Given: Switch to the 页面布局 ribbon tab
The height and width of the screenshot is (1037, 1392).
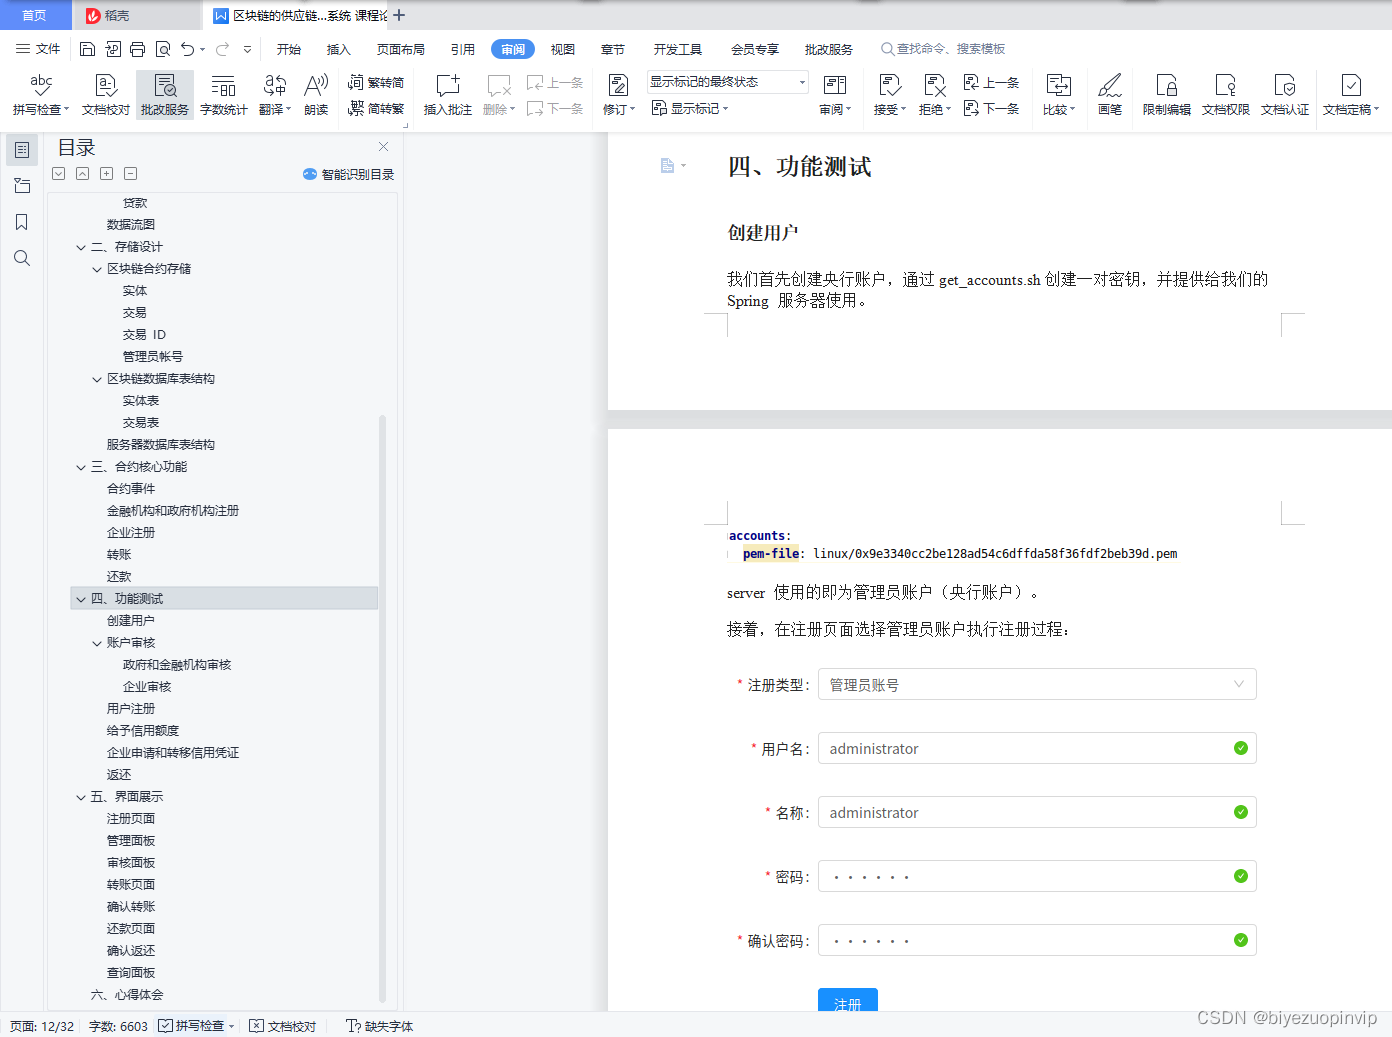Looking at the screenshot, I should [x=401, y=49].
